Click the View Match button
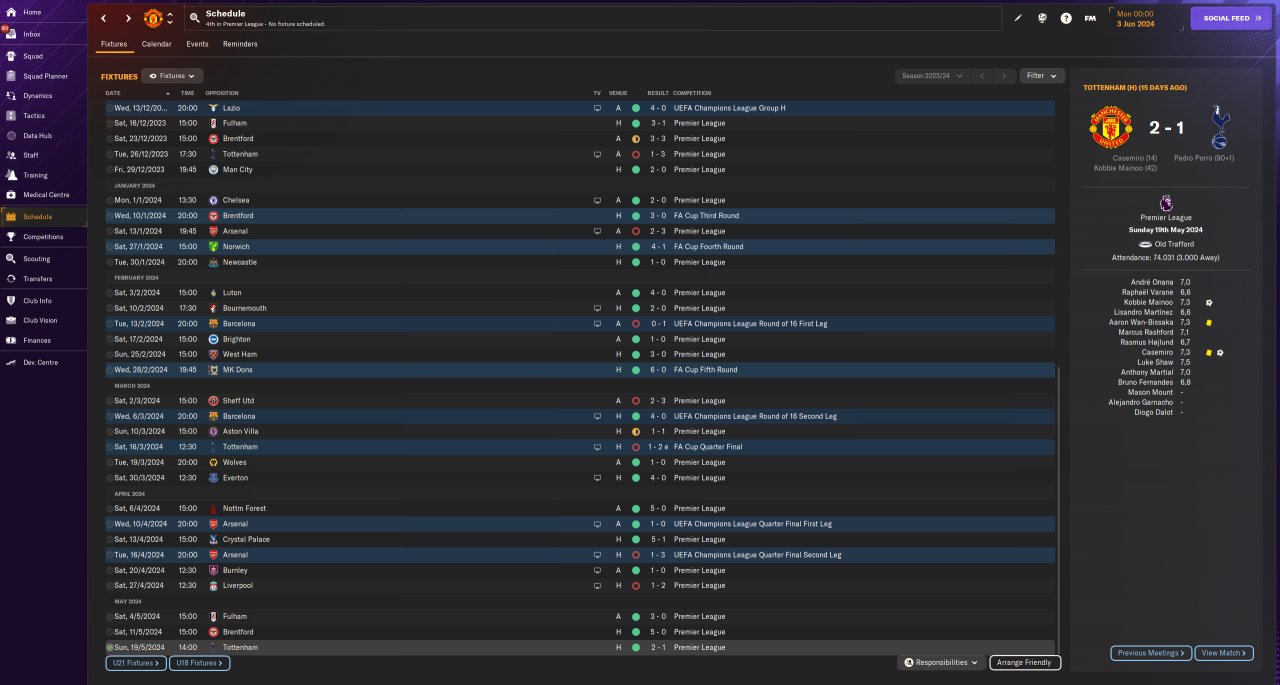Image resolution: width=1280 pixels, height=685 pixels. (1223, 653)
